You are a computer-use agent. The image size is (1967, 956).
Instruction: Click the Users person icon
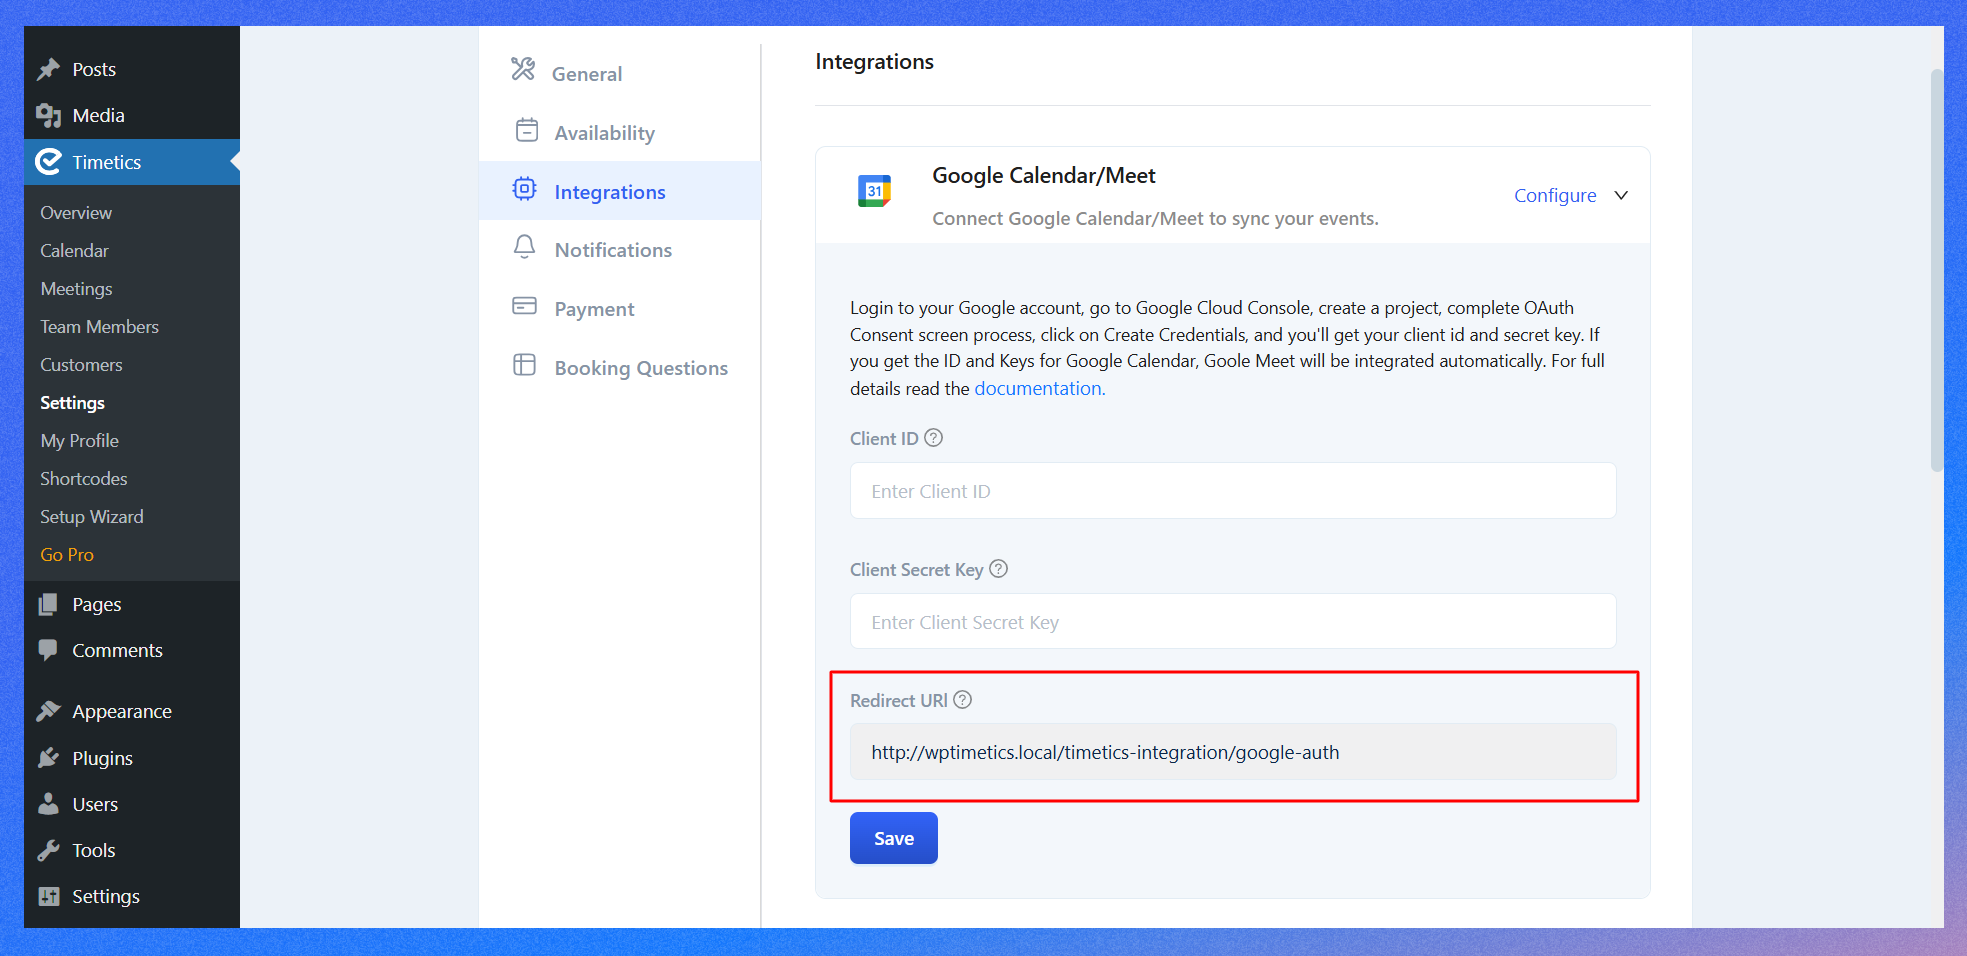point(48,804)
